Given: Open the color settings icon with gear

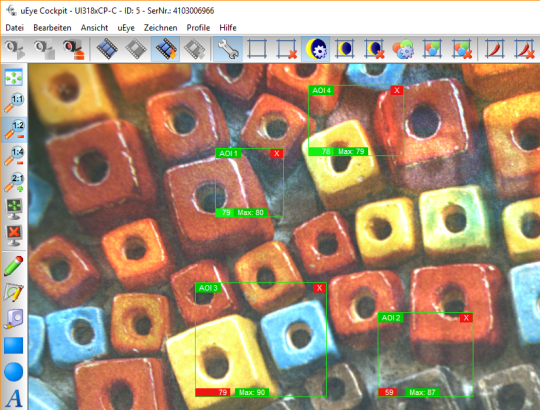Looking at the screenshot, I should pos(403,49).
